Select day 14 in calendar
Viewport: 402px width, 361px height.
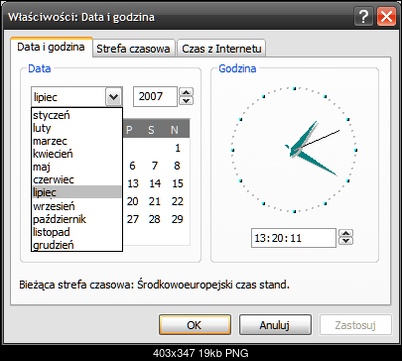pos(155,183)
